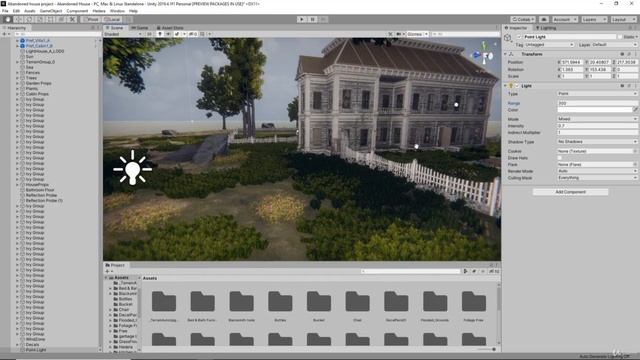Expand the Fences object in Hierarchy

click(x=18, y=73)
